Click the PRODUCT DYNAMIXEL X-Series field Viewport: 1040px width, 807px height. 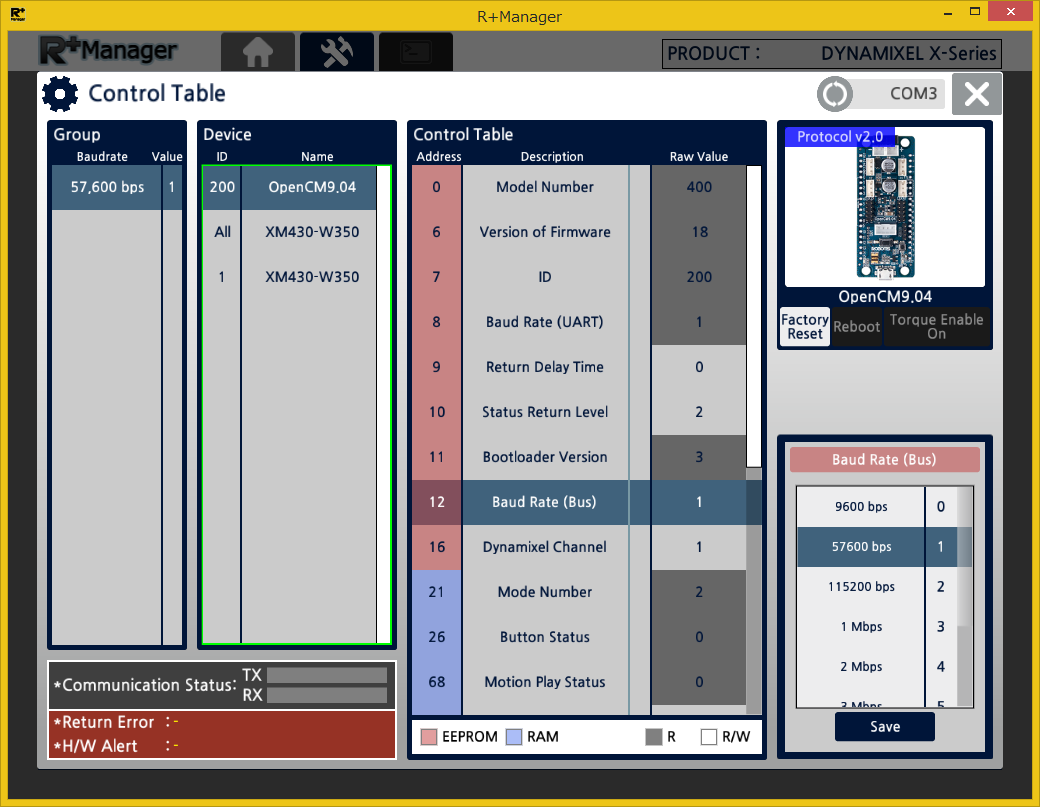832,54
